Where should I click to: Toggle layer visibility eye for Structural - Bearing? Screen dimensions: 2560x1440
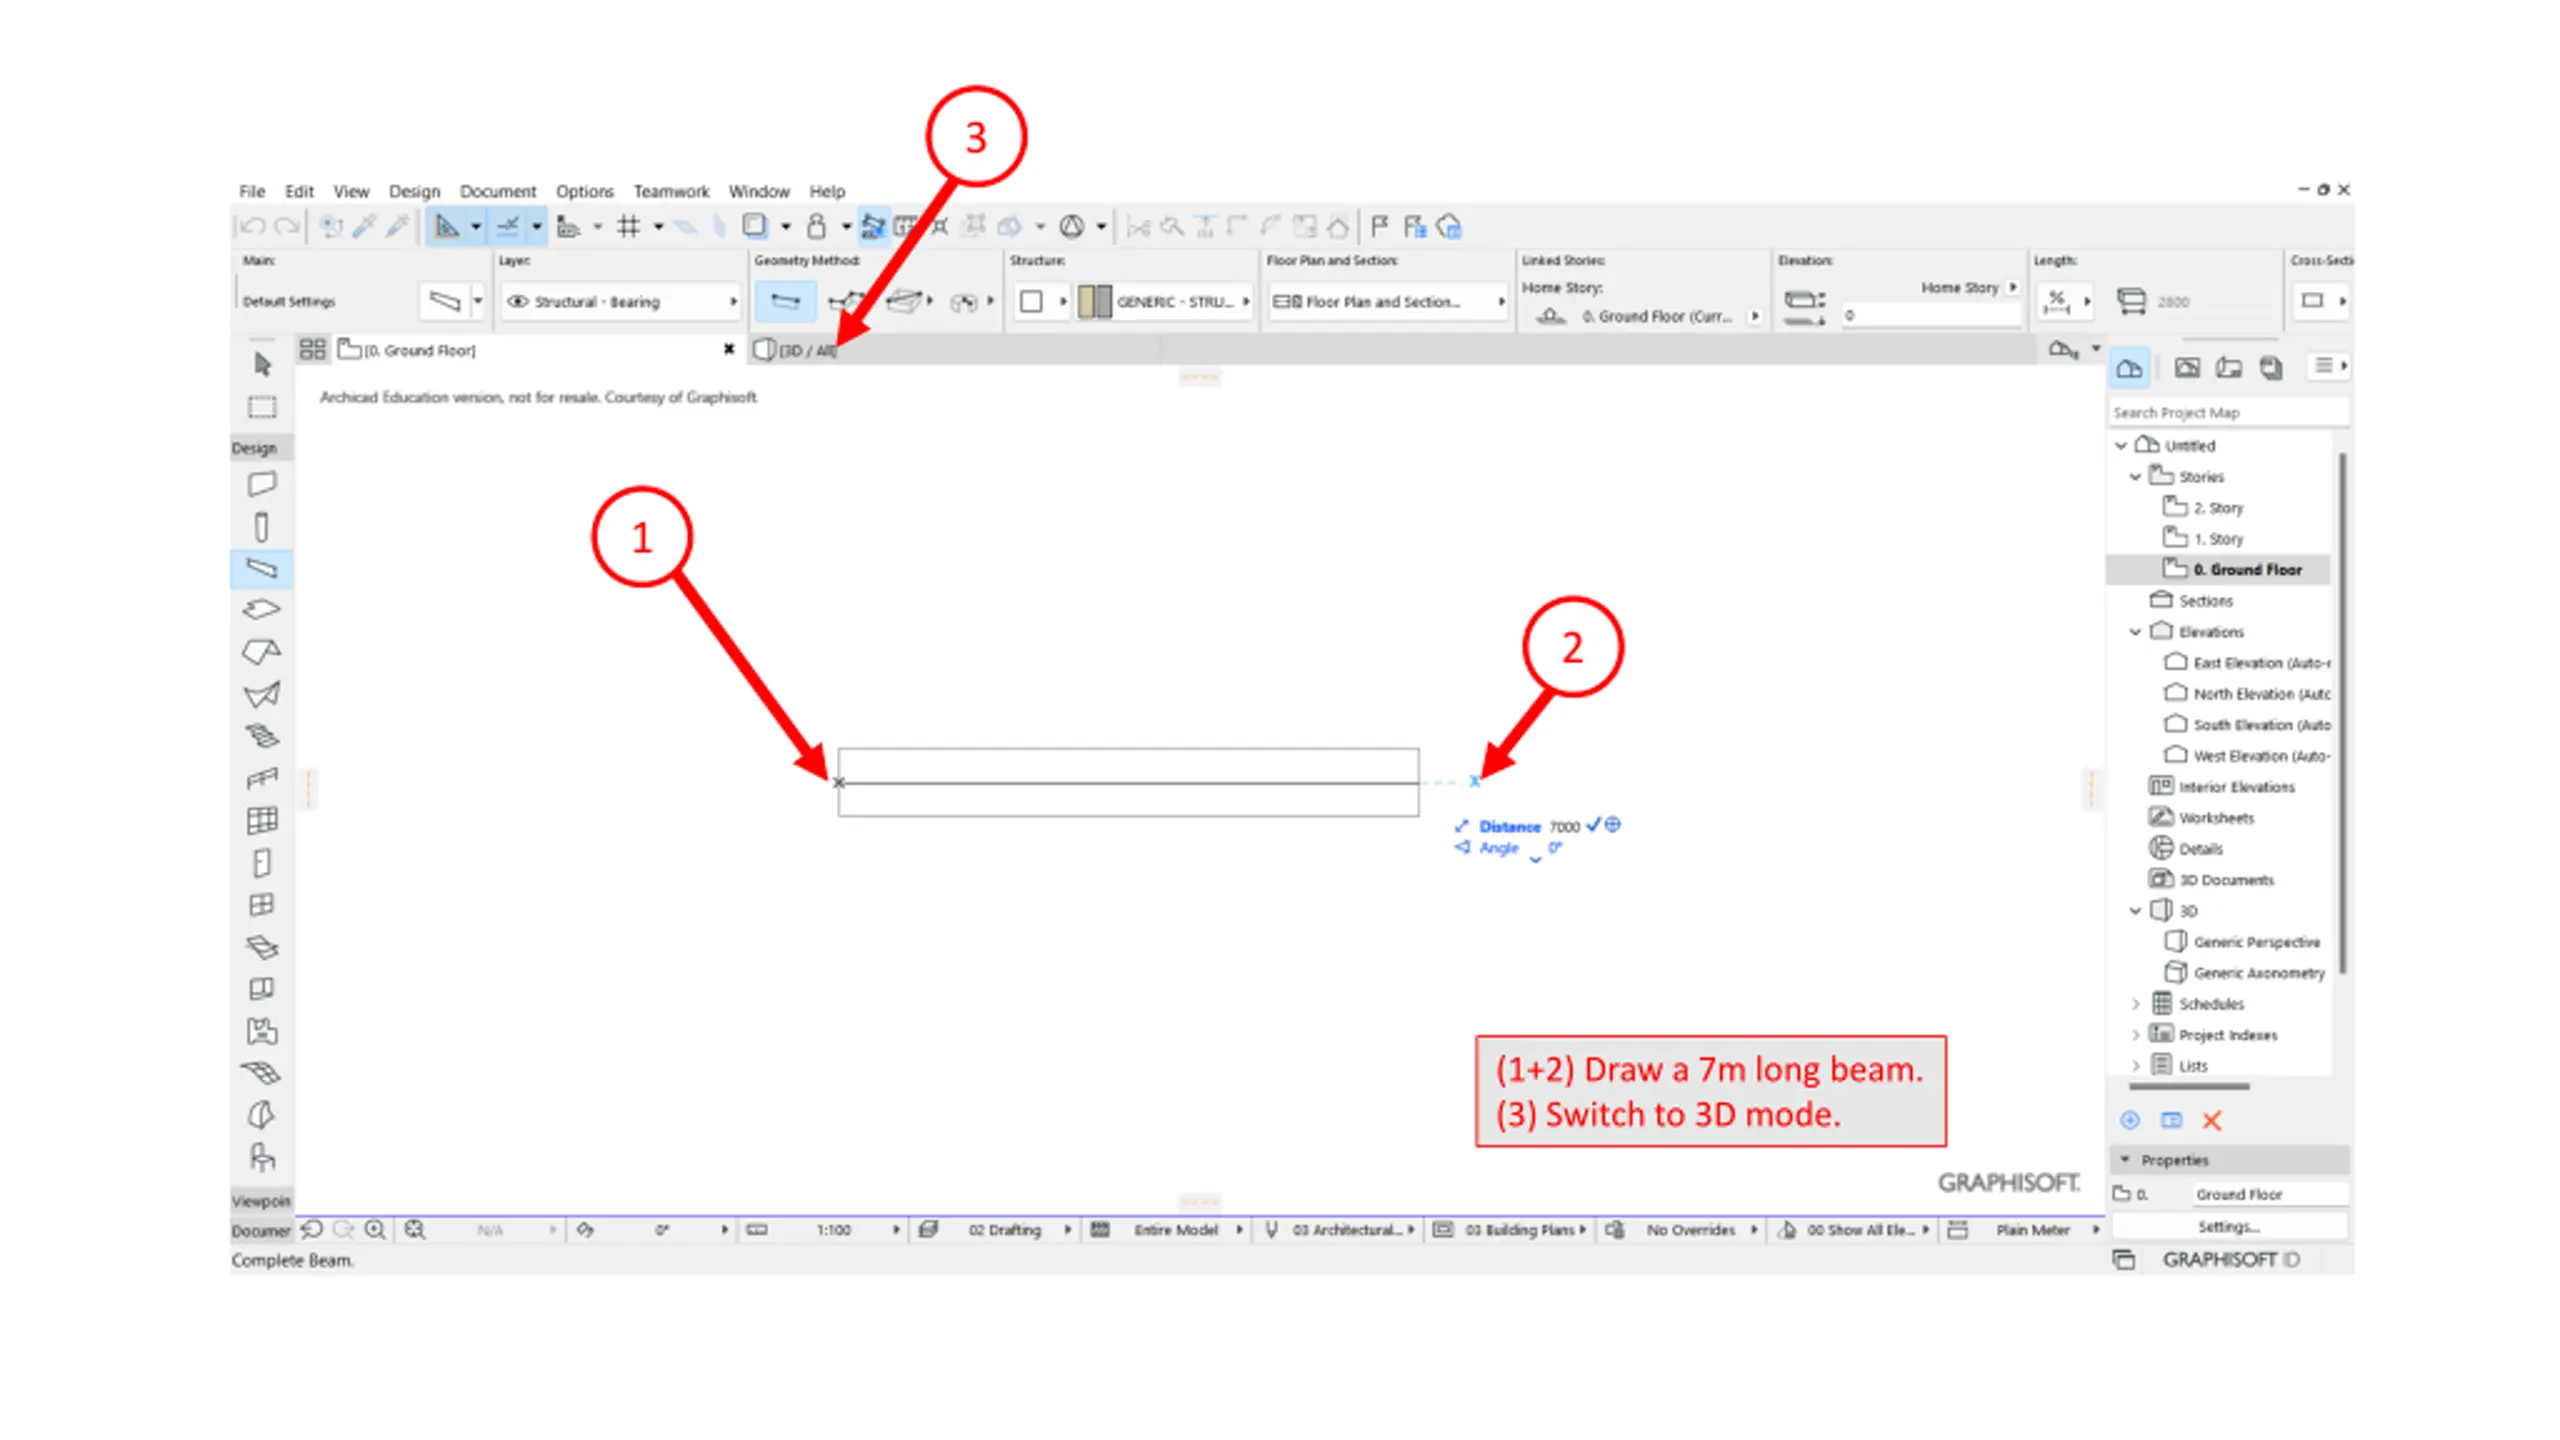point(517,301)
